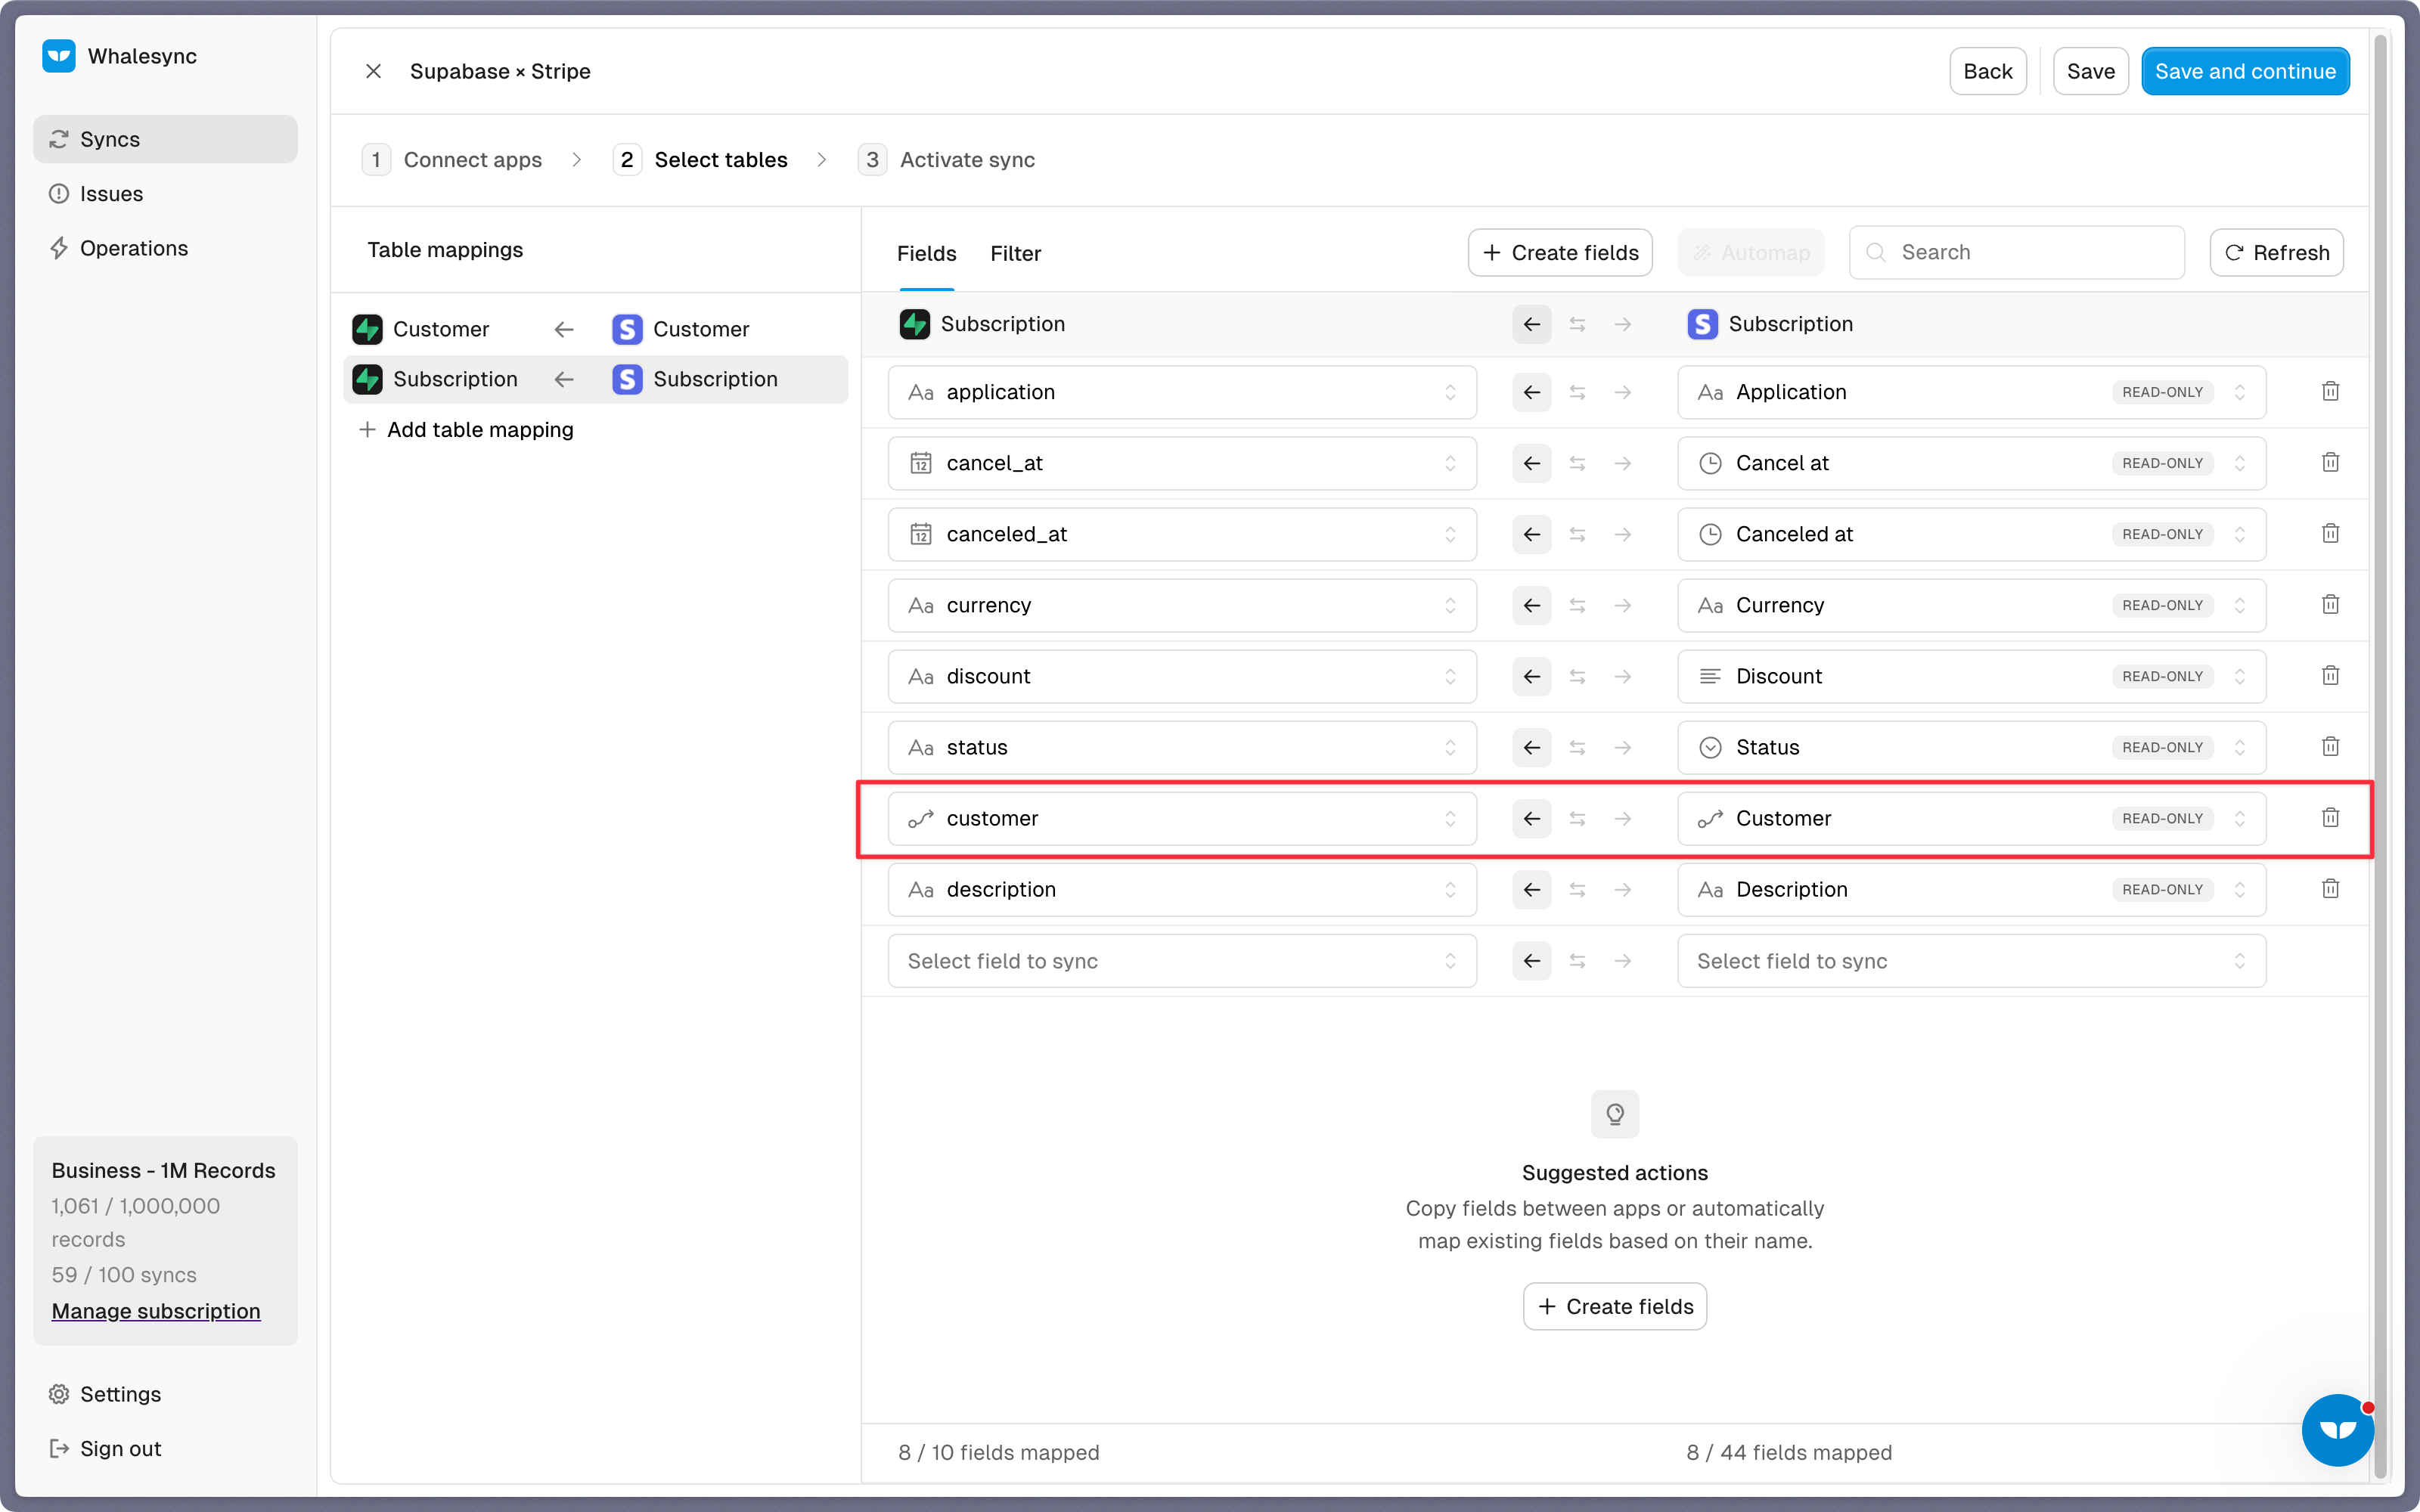Click the disabled Automap button

(x=1750, y=252)
